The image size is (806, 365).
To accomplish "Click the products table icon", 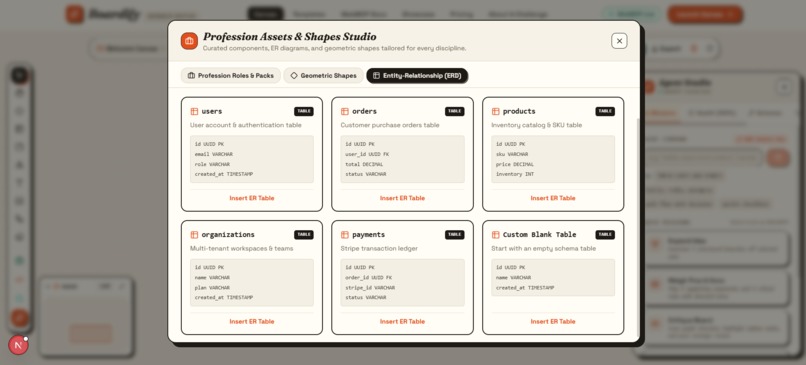I will pyautogui.click(x=496, y=112).
